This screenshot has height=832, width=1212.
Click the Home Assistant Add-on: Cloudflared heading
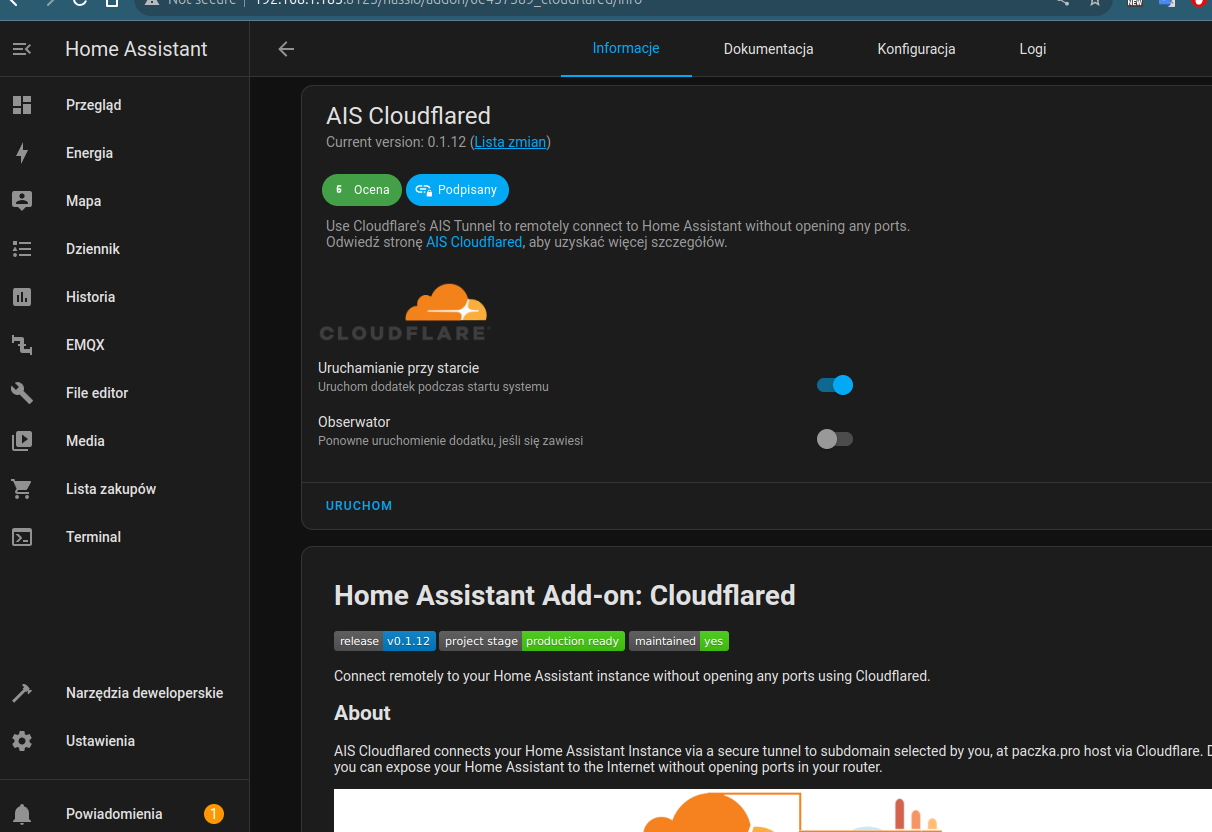pos(565,596)
